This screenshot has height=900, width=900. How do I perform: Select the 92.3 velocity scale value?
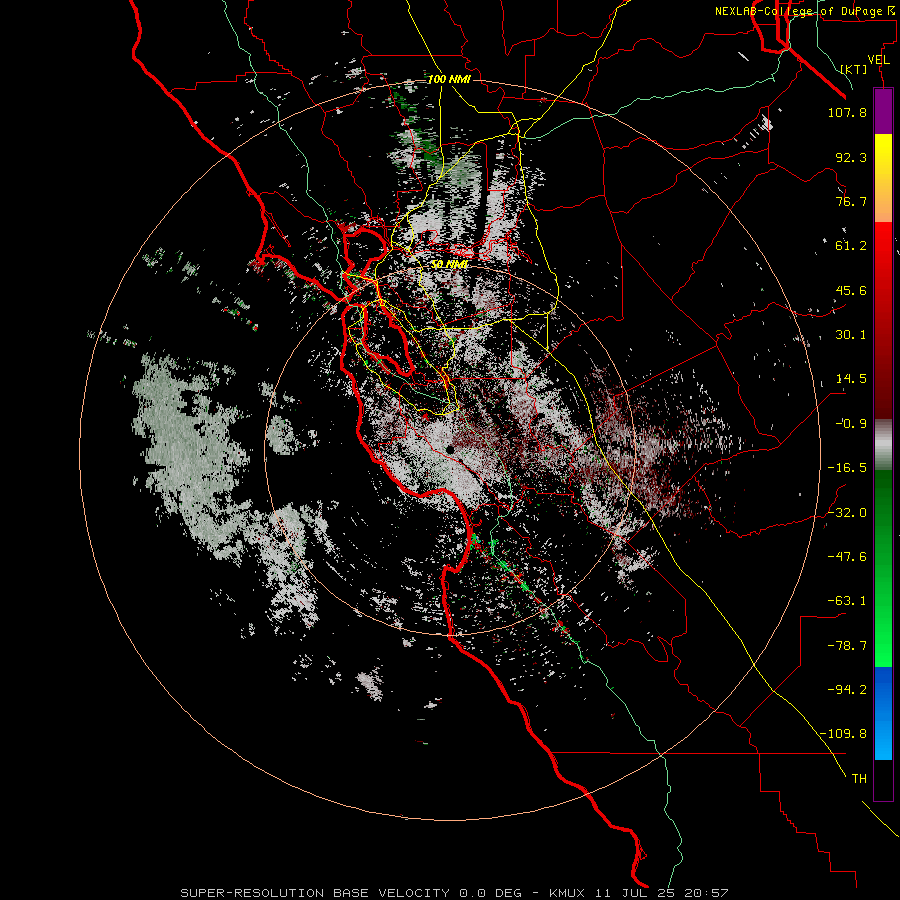tap(851, 157)
